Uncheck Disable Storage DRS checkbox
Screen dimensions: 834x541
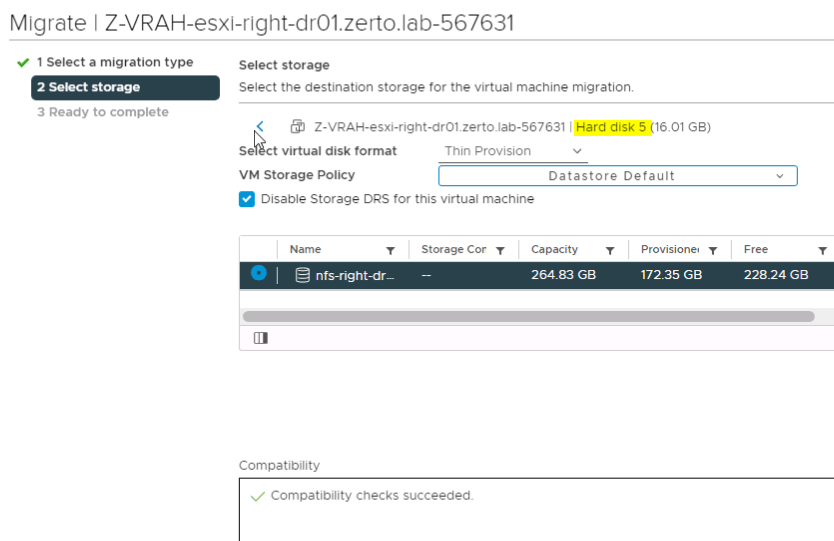[x=247, y=199]
